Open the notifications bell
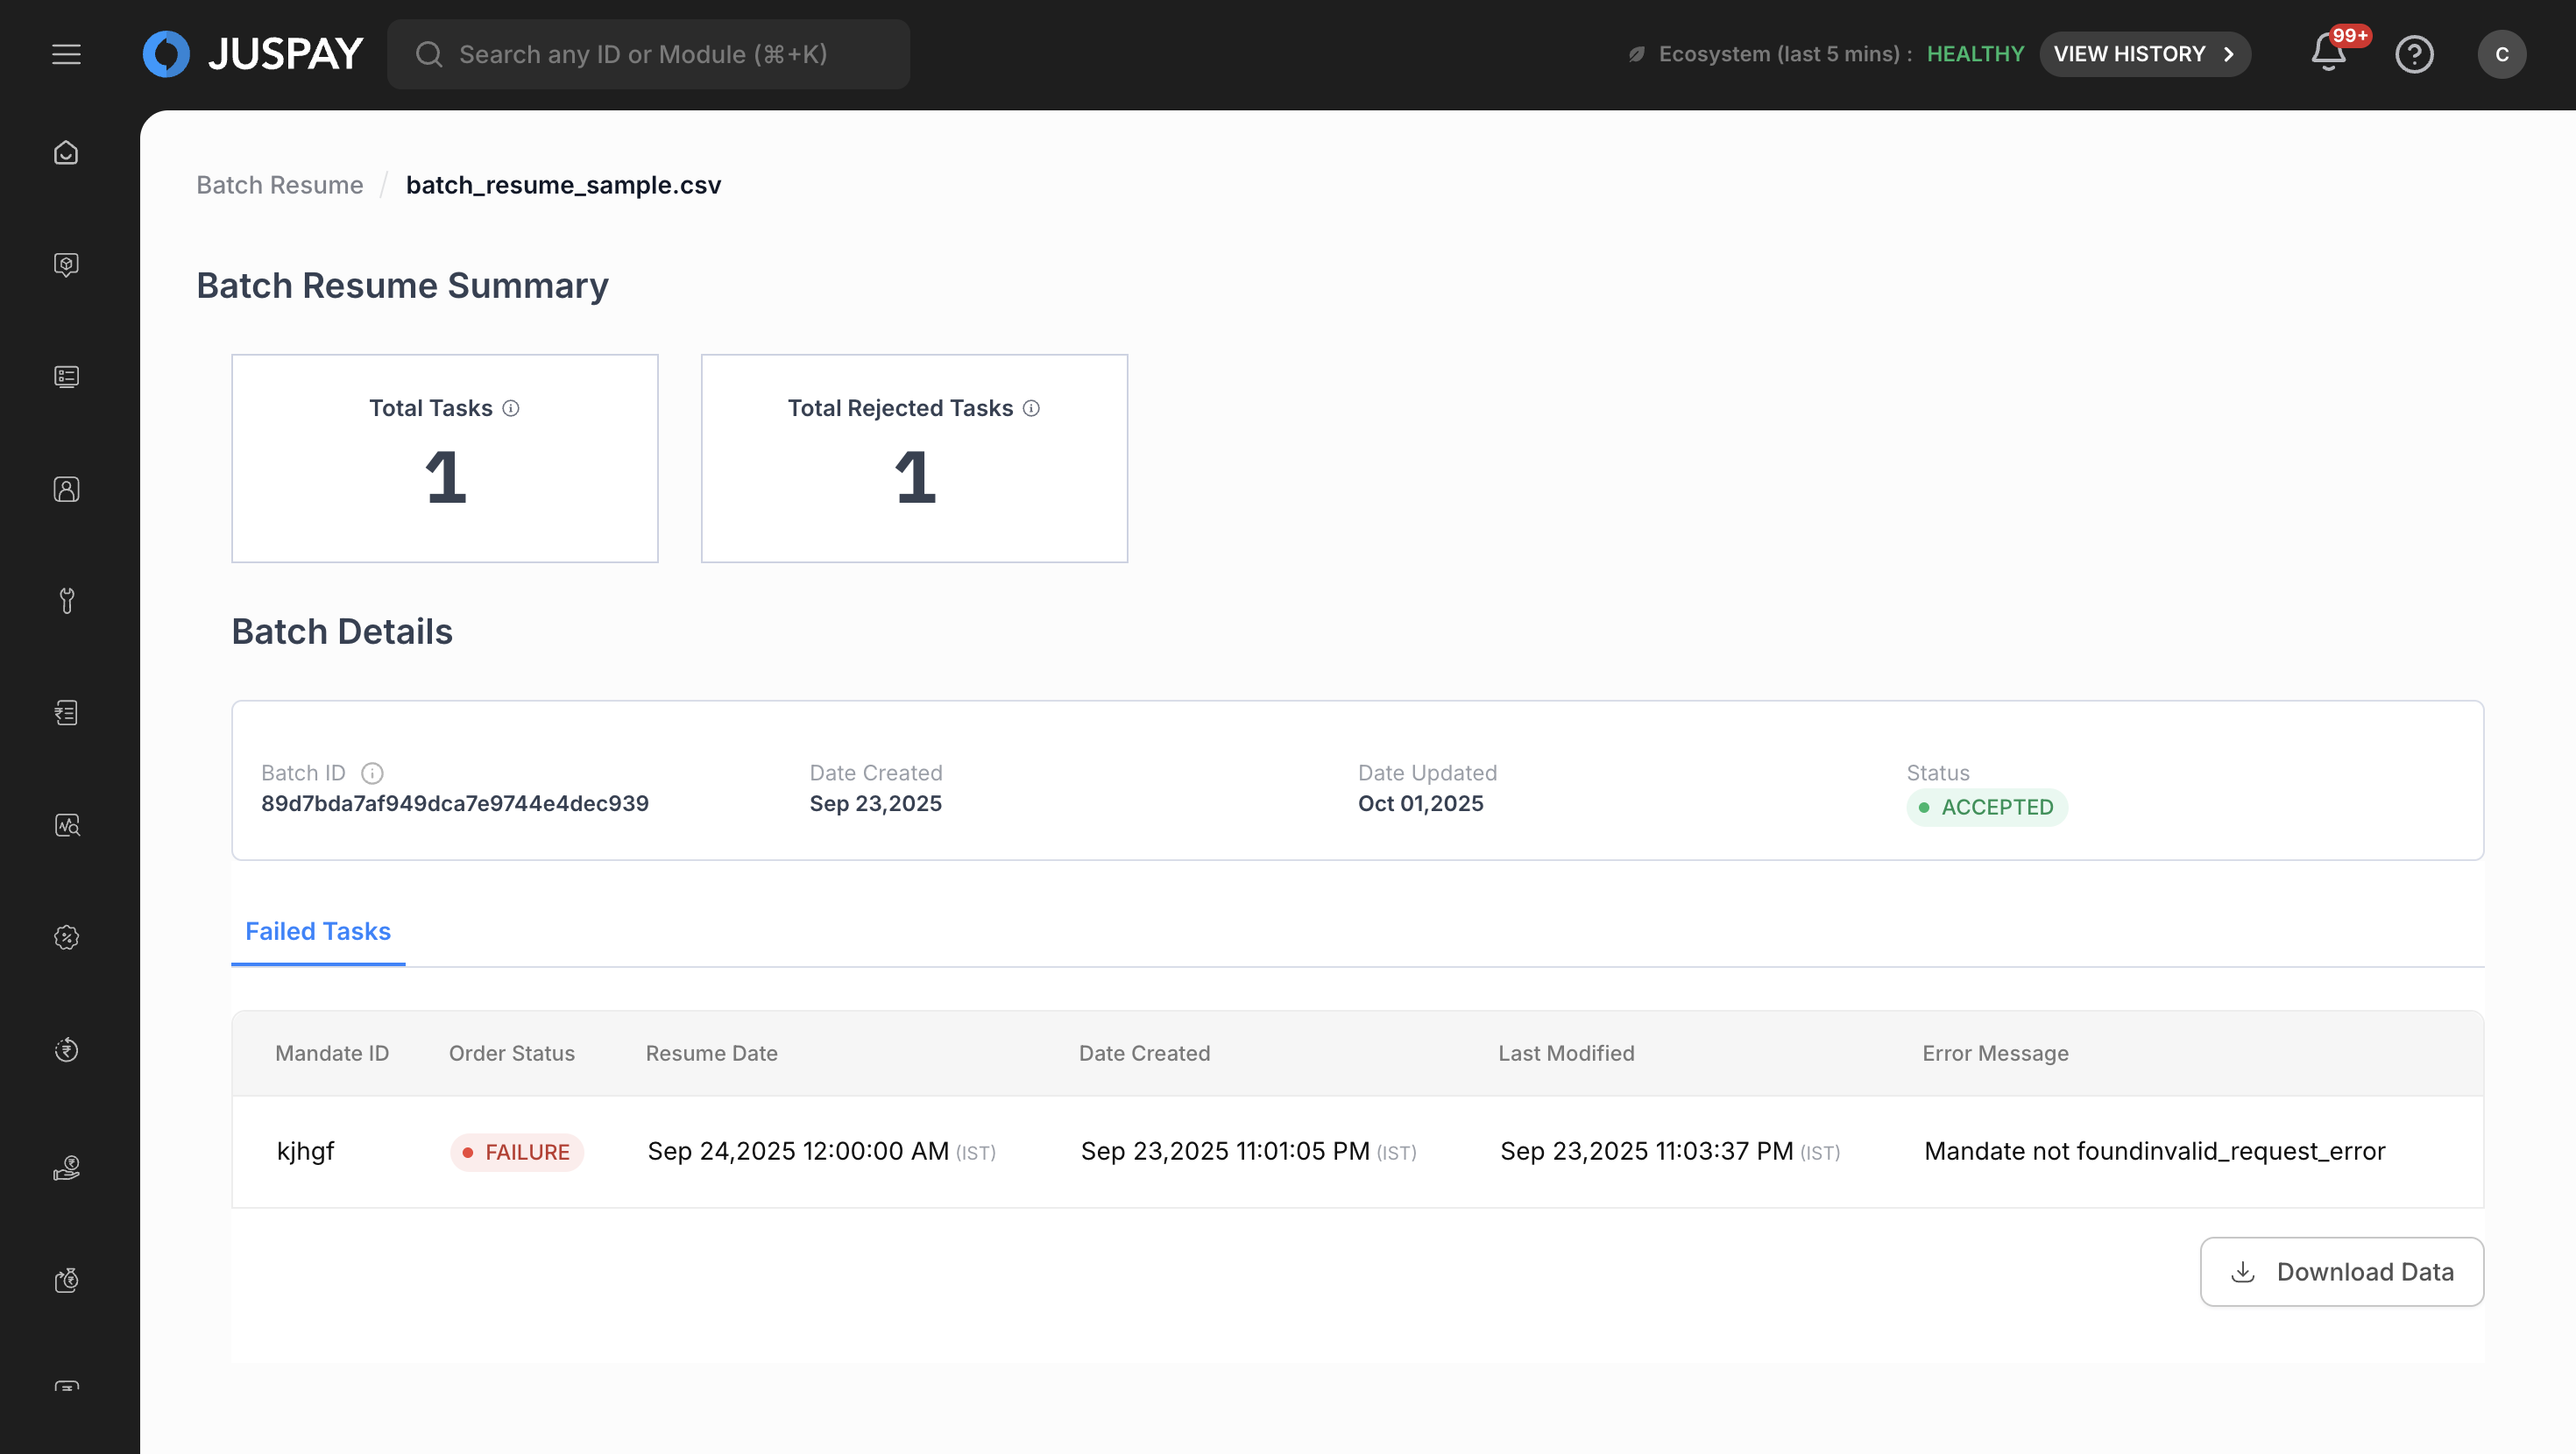Viewport: 2576px width, 1454px height. point(2328,54)
